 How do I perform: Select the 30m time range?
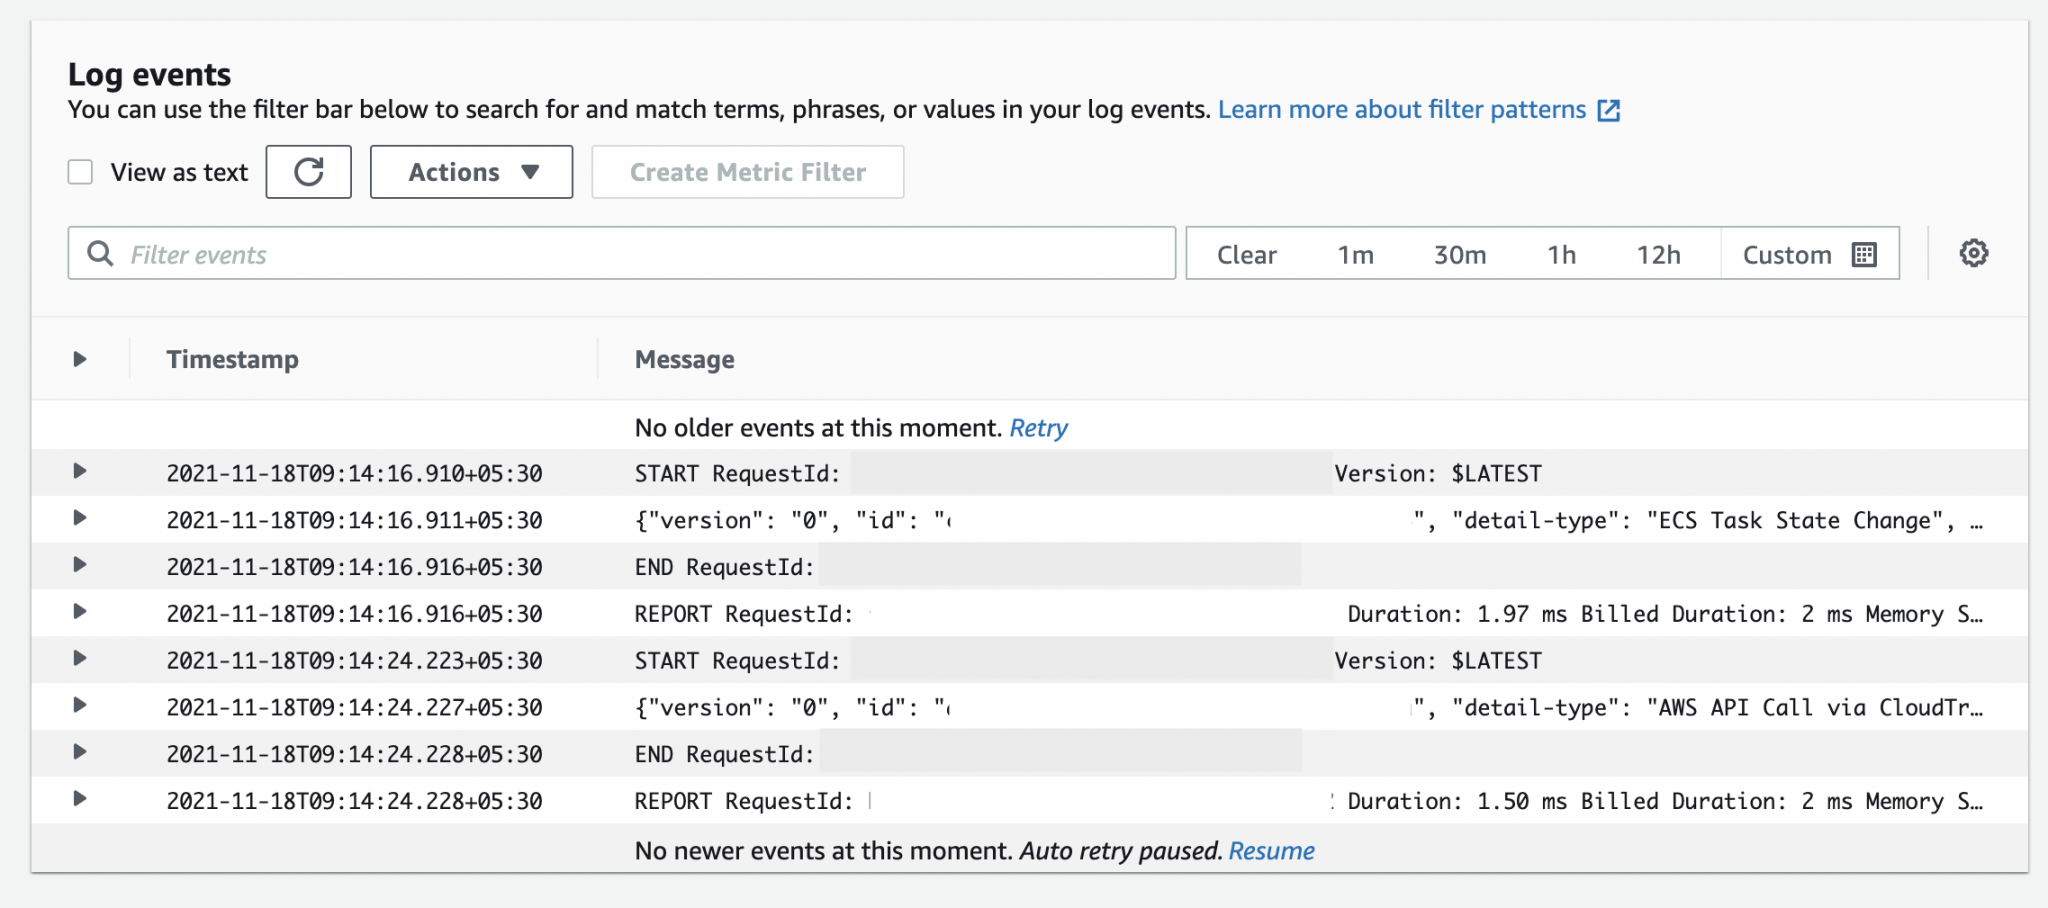pyautogui.click(x=1462, y=254)
